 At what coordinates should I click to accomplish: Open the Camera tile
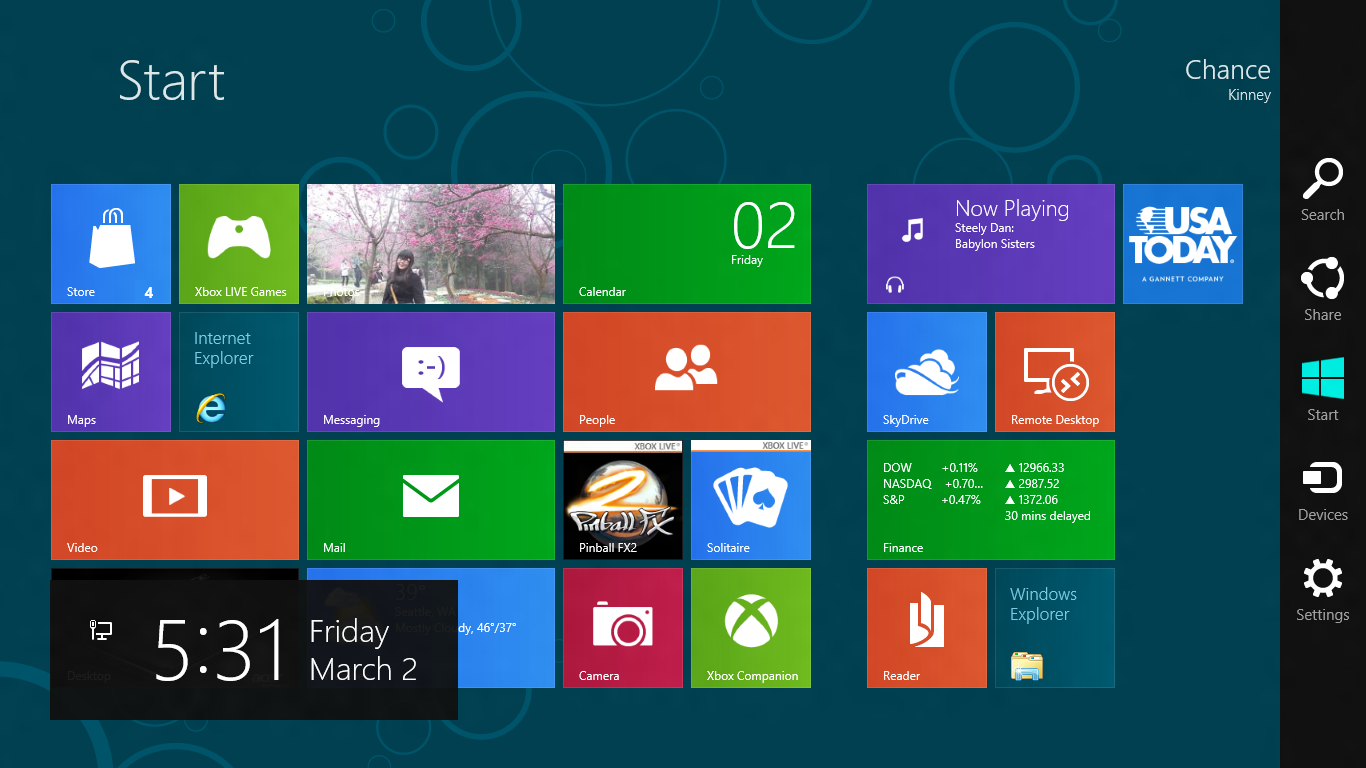click(x=623, y=628)
